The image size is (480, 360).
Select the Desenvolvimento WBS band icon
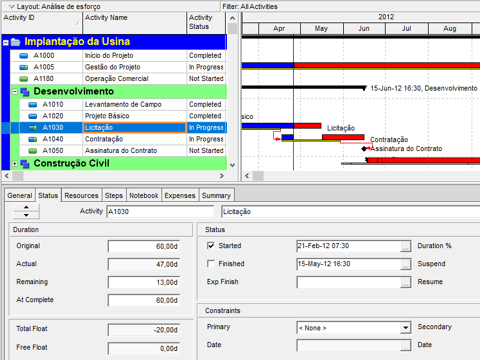tap(25, 92)
